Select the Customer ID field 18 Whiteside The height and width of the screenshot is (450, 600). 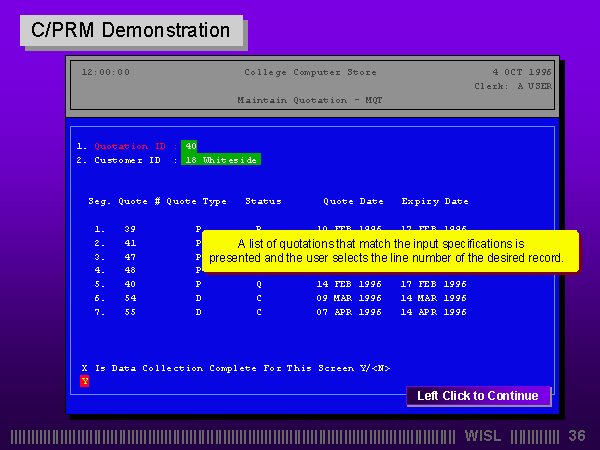point(221,160)
